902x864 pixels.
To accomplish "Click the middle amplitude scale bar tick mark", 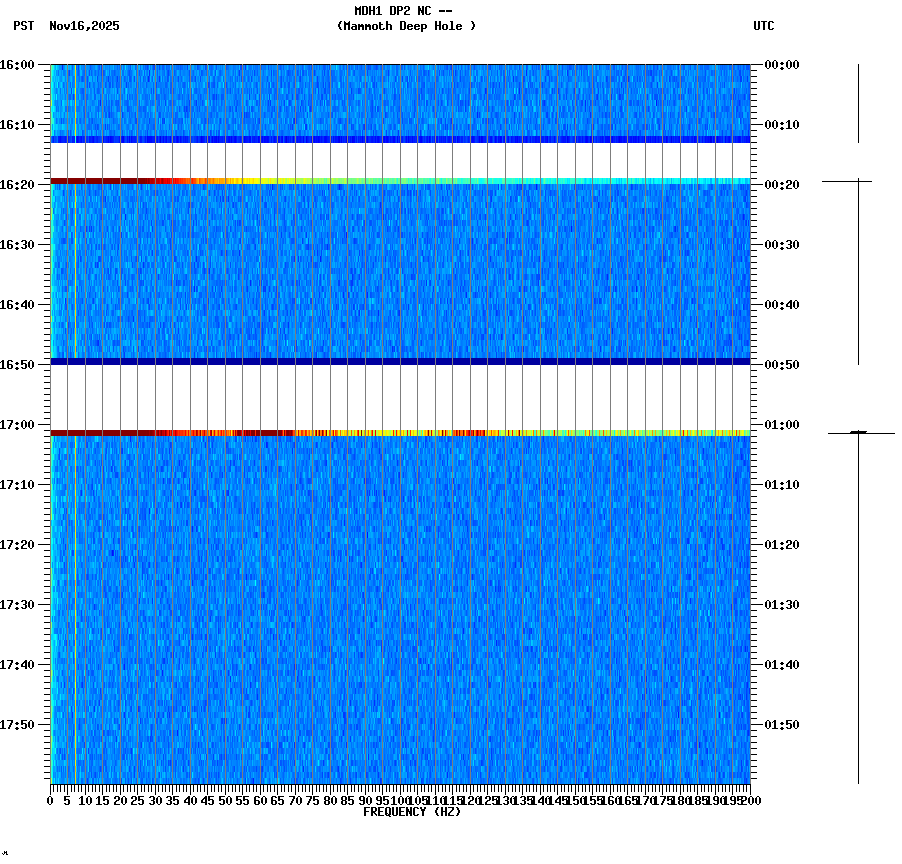I will point(857,183).
